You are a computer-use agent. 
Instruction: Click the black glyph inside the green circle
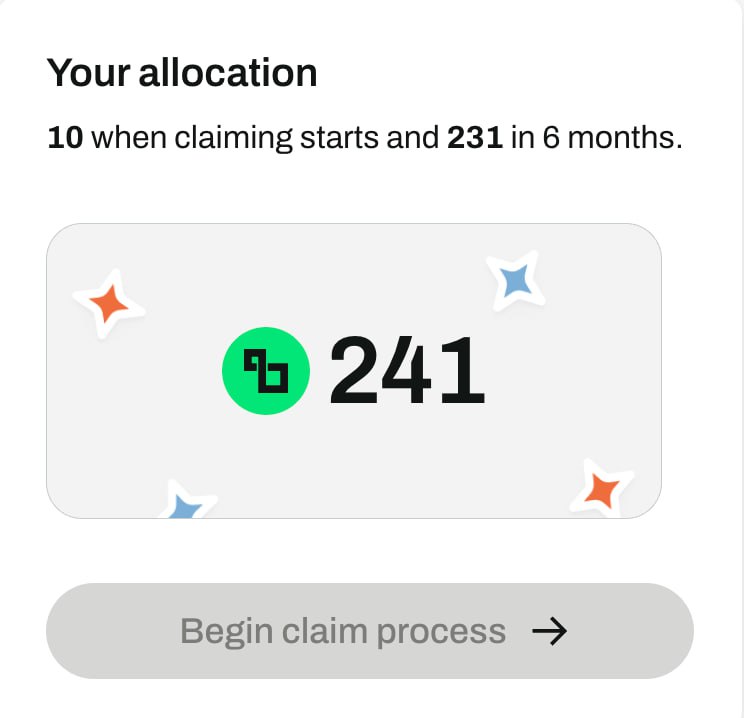pos(266,371)
